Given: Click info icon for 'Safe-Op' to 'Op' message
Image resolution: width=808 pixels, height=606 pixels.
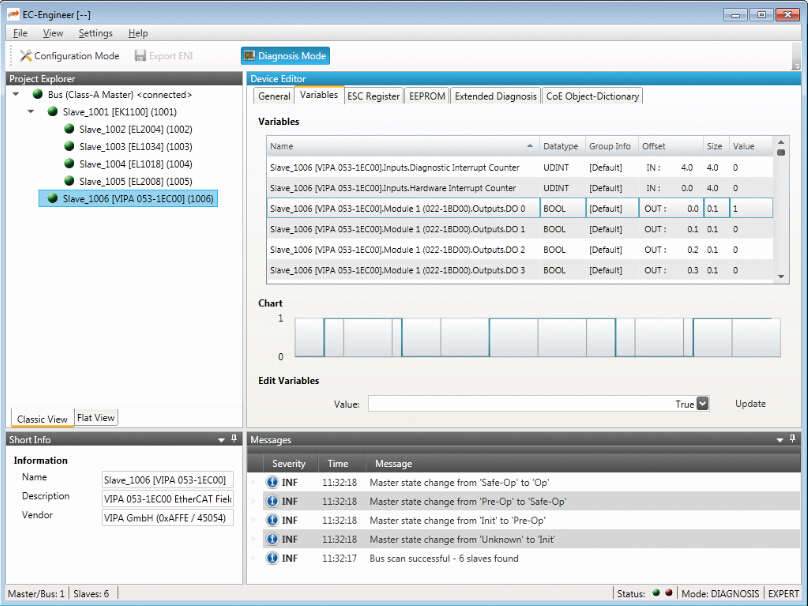Looking at the screenshot, I should coord(272,482).
